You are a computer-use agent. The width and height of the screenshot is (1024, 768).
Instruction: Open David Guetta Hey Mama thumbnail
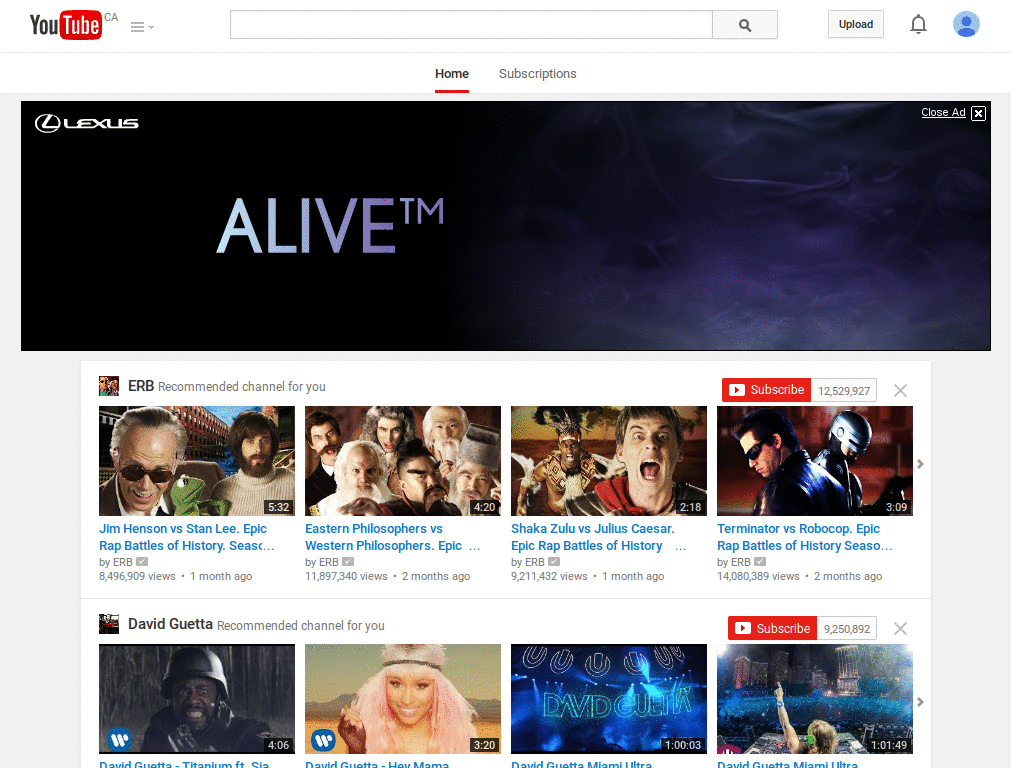point(403,699)
